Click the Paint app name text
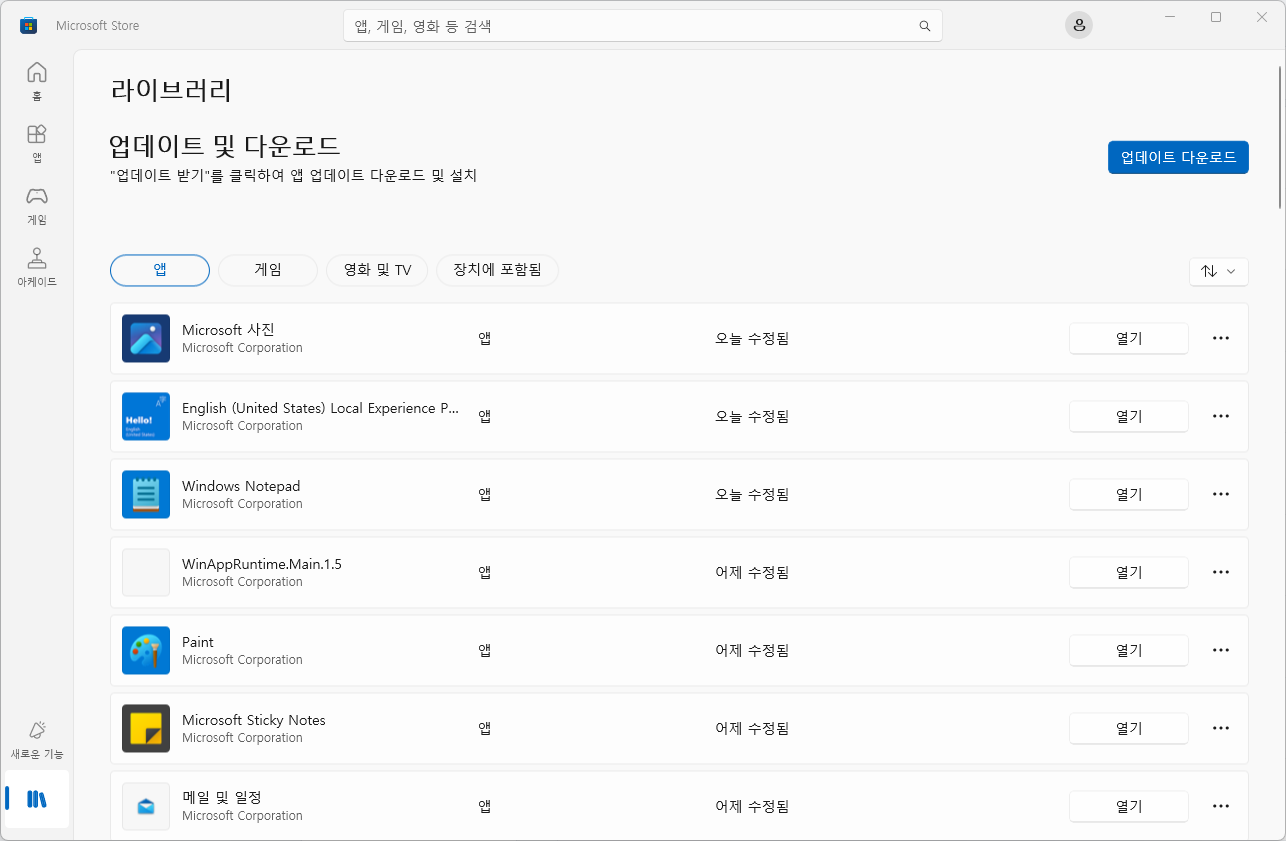1286x841 pixels. click(x=198, y=642)
